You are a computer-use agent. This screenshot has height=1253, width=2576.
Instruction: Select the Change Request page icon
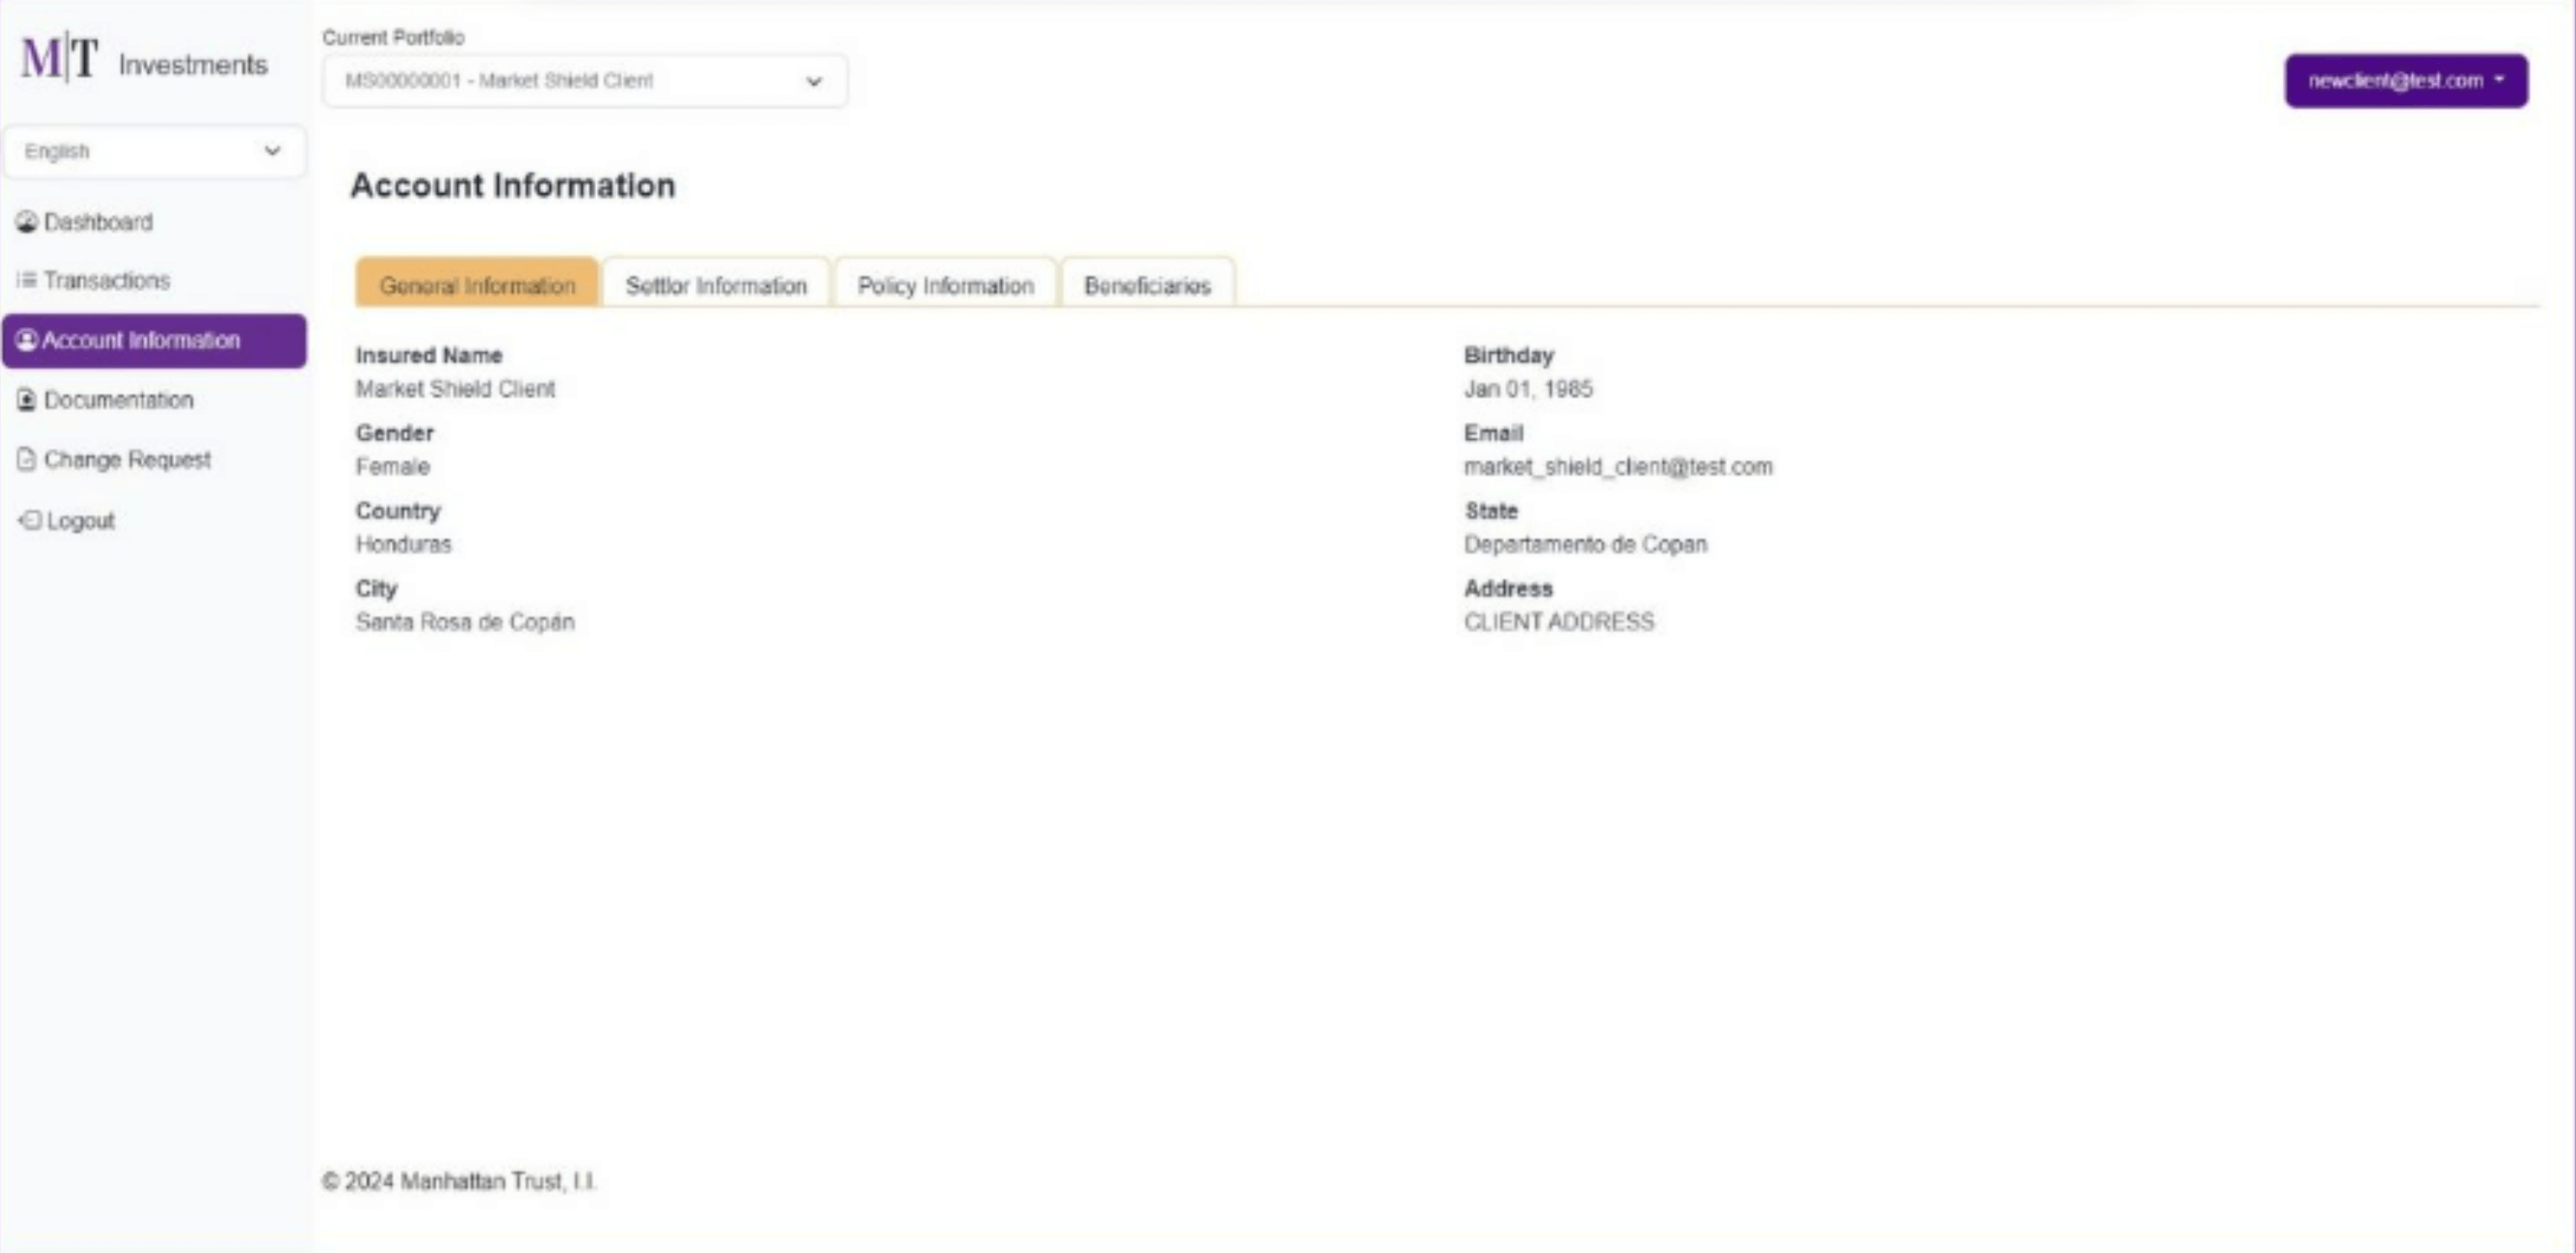(x=26, y=459)
